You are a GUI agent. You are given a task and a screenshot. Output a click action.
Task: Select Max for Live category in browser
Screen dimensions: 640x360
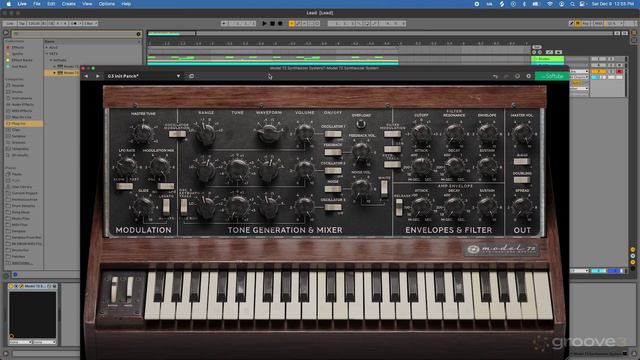(x=22, y=117)
